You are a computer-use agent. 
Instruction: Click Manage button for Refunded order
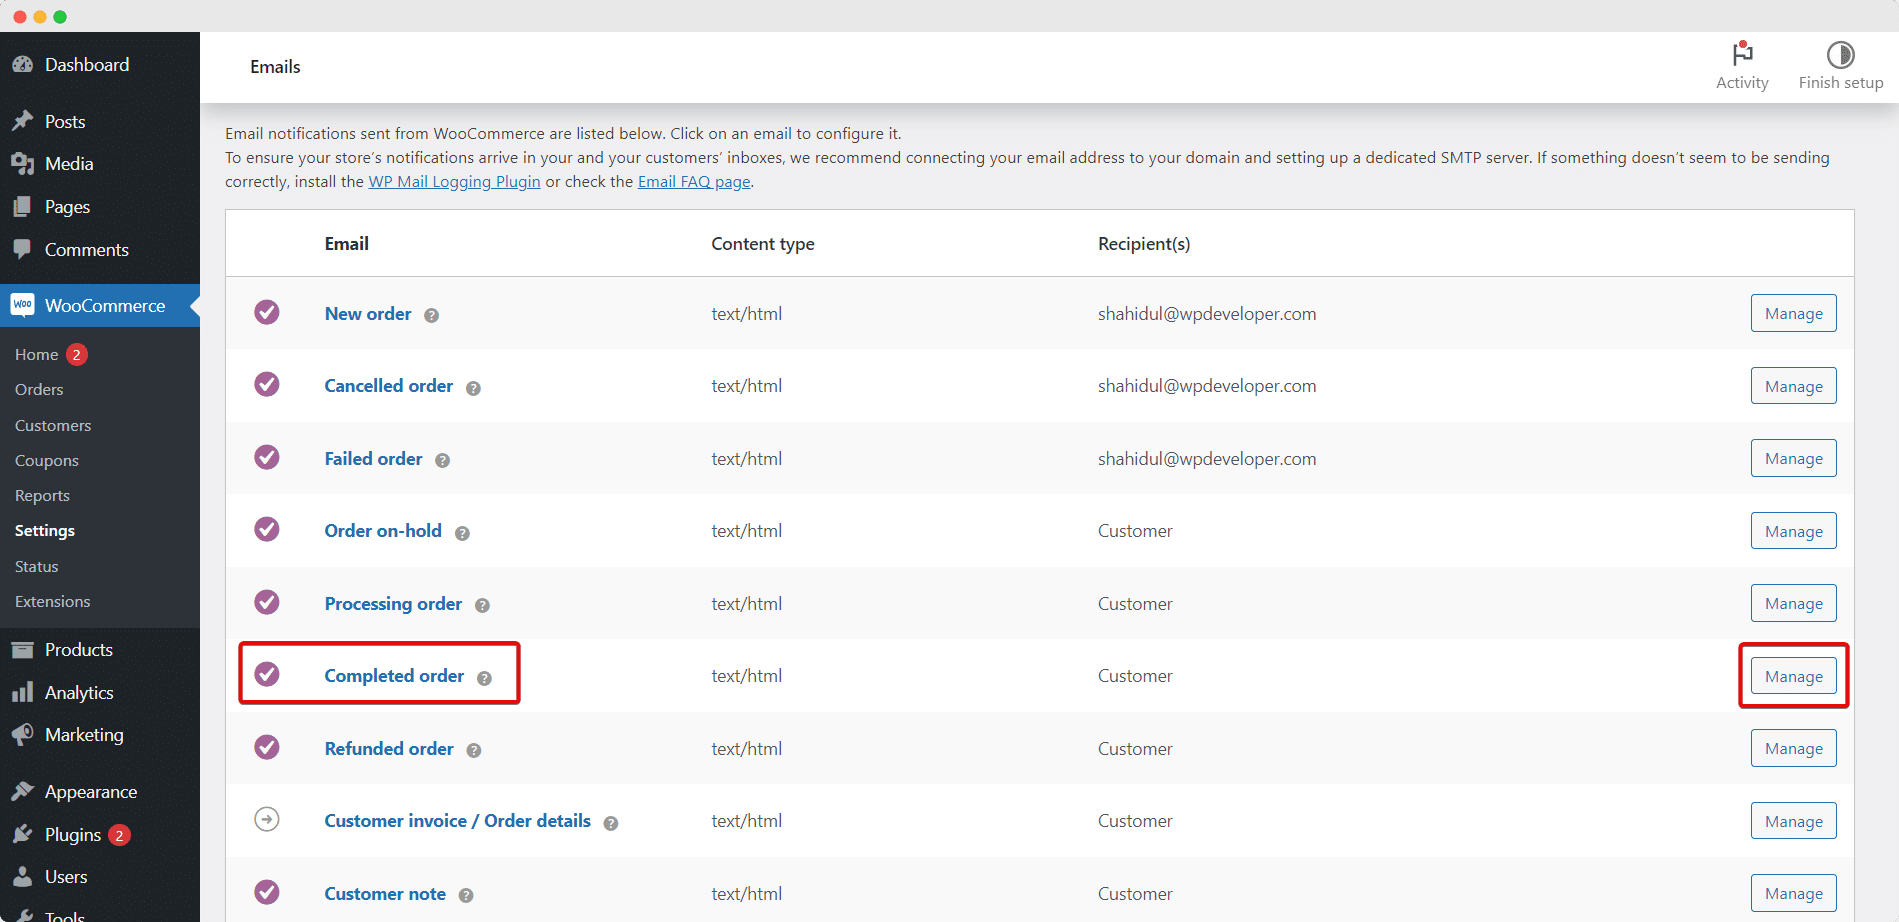click(x=1793, y=748)
